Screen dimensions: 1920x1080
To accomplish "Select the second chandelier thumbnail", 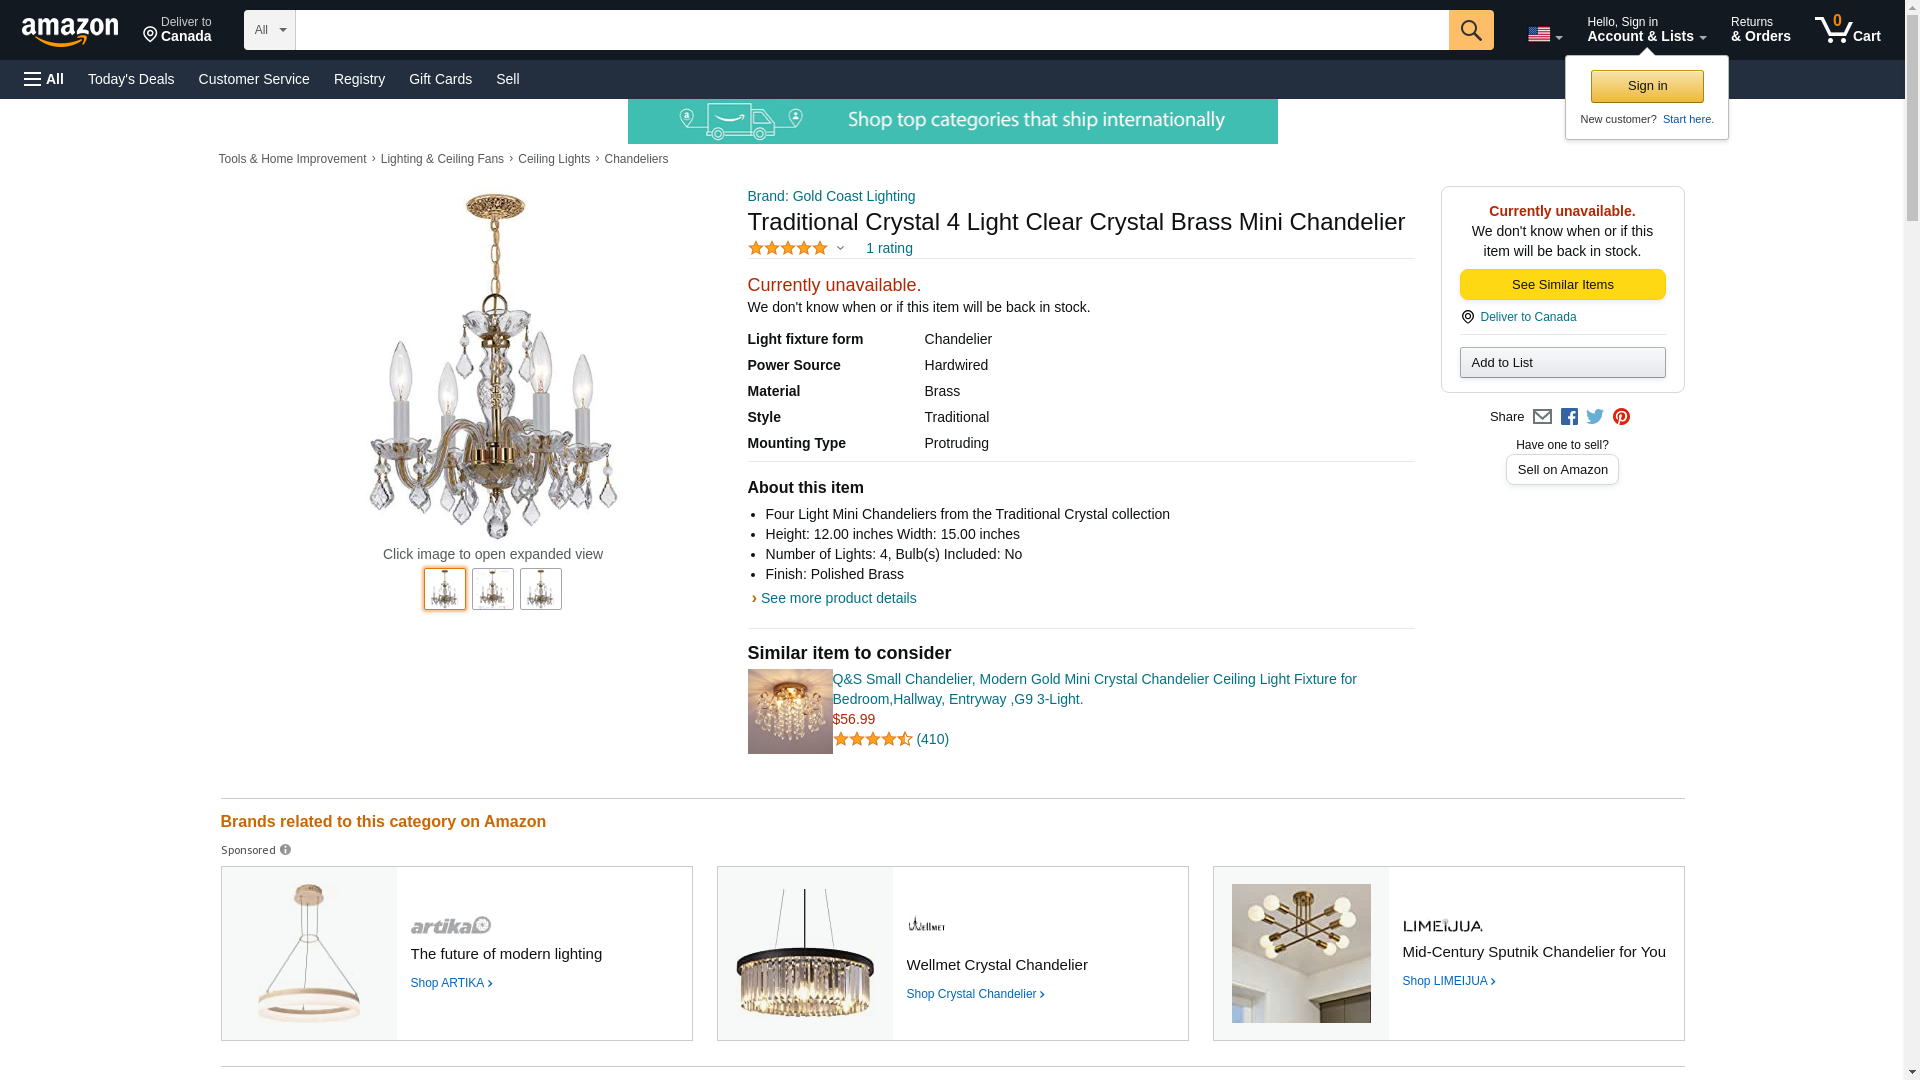I will coord(493,590).
